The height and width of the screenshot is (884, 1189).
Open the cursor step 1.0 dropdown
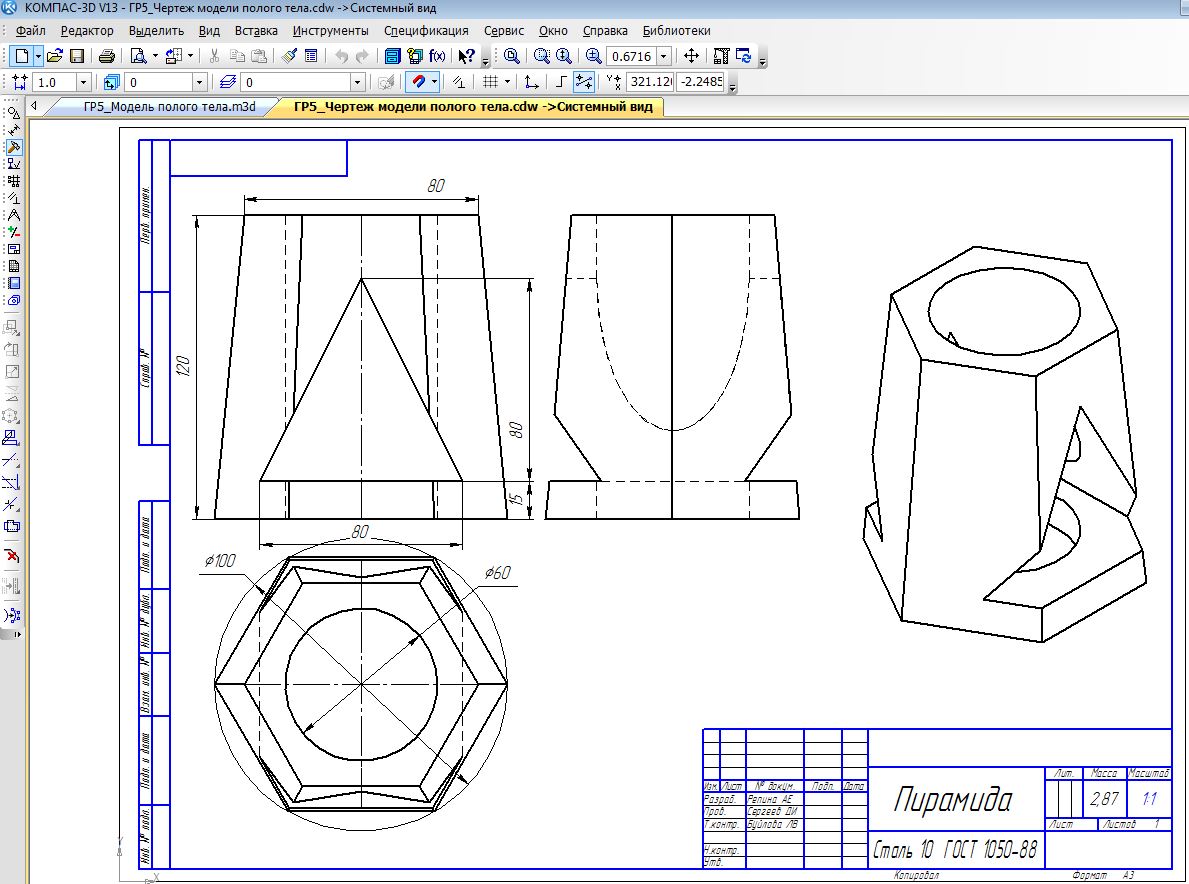pyautogui.click(x=84, y=82)
